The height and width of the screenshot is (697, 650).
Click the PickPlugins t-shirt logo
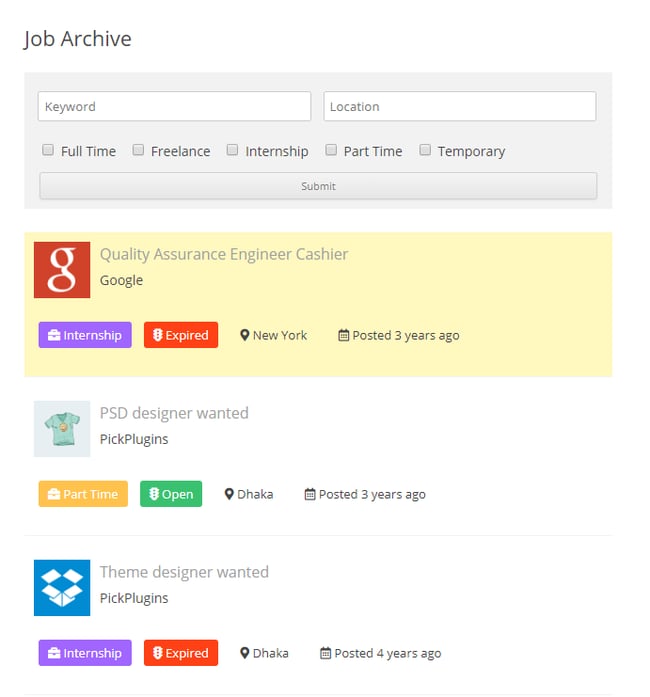[62, 429]
